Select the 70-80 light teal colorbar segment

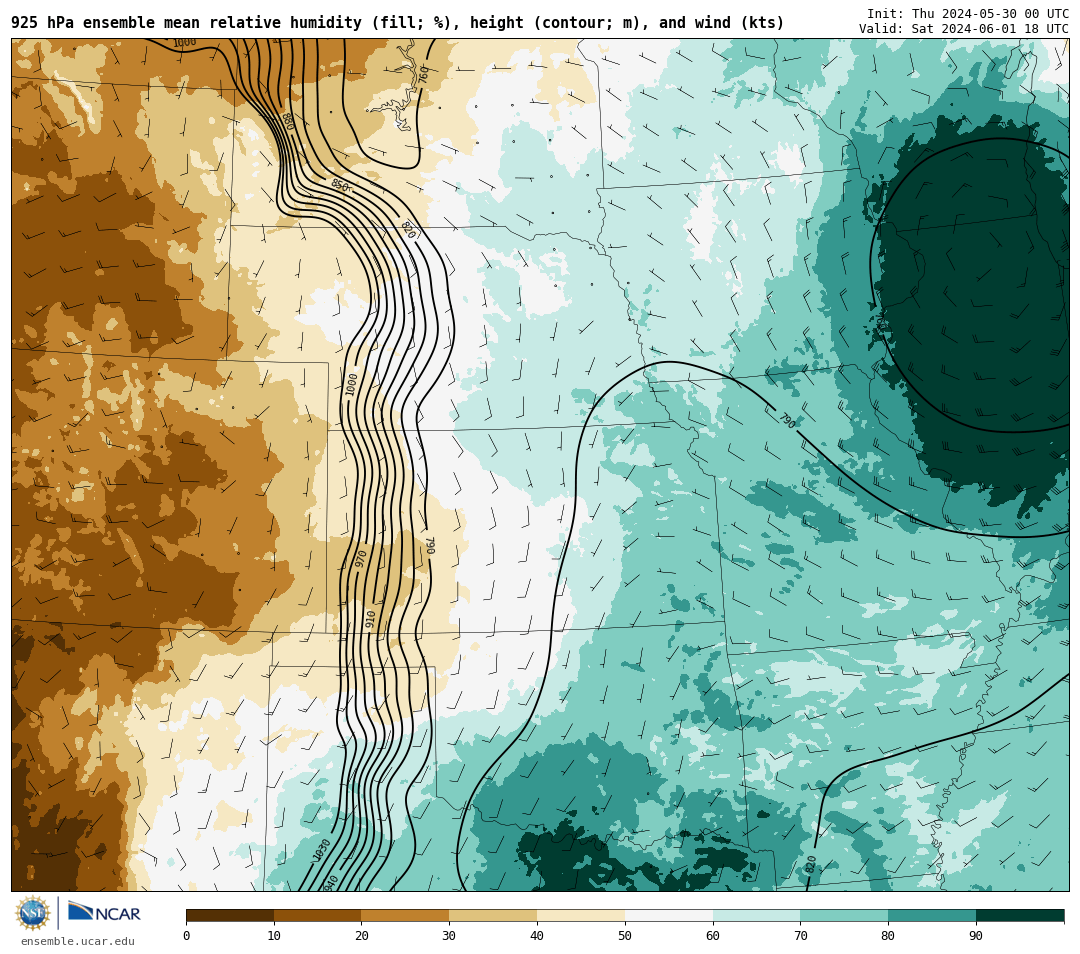(x=844, y=915)
